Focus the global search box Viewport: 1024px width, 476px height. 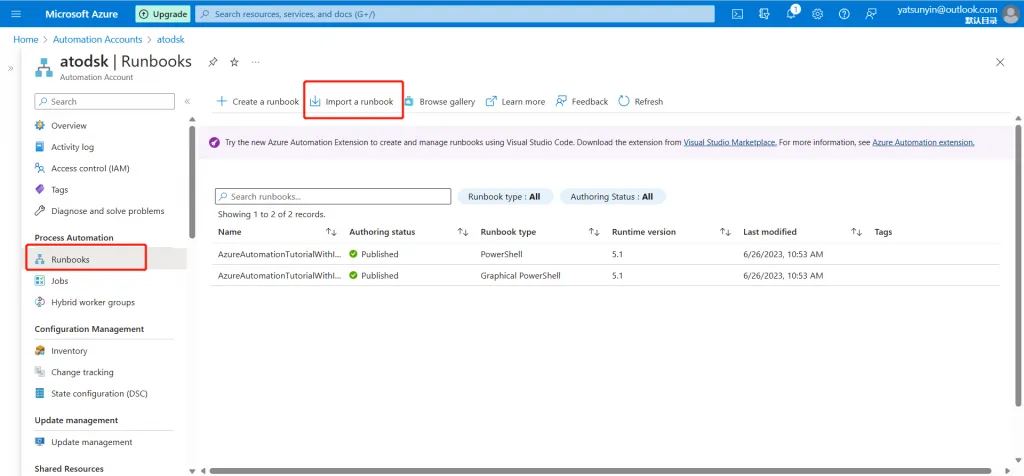[455, 14]
